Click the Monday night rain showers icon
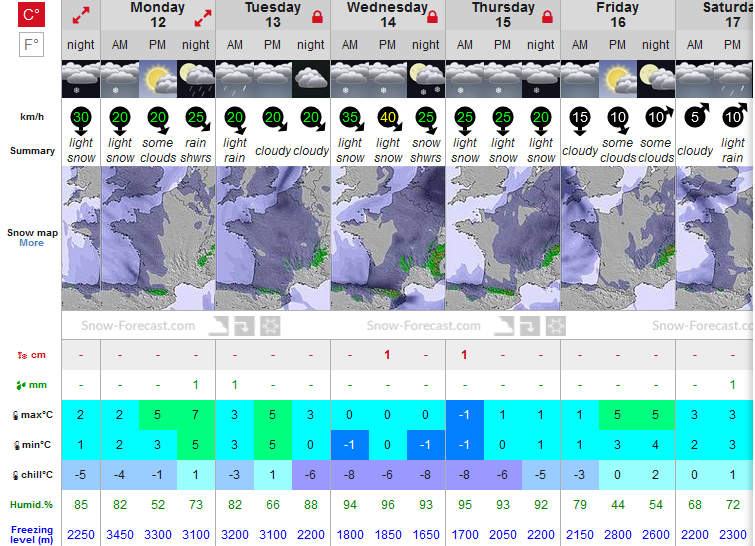Viewport: 755px width, 546px height. coord(196,79)
